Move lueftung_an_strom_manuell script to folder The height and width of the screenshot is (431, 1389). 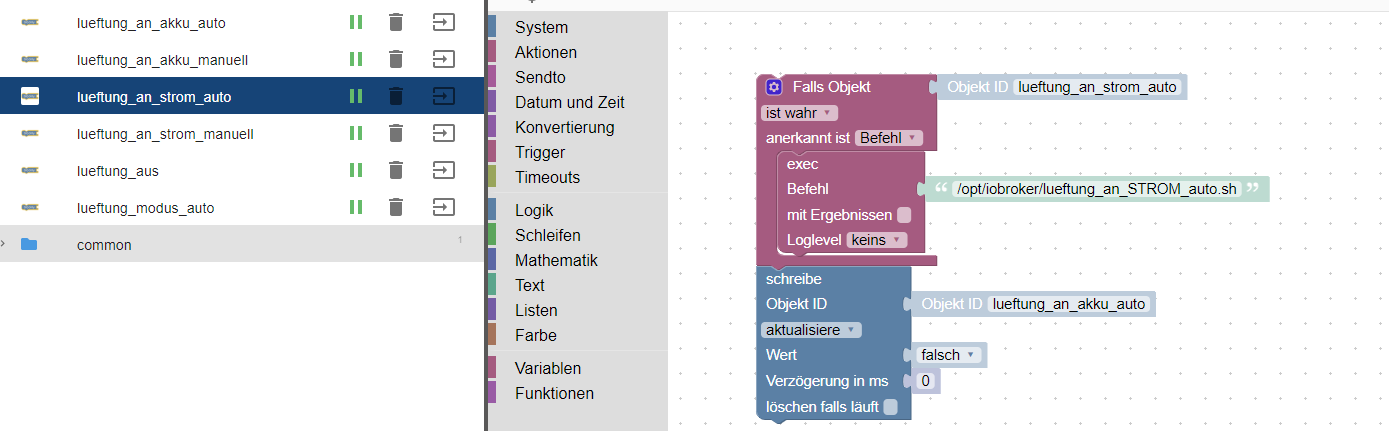point(442,133)
